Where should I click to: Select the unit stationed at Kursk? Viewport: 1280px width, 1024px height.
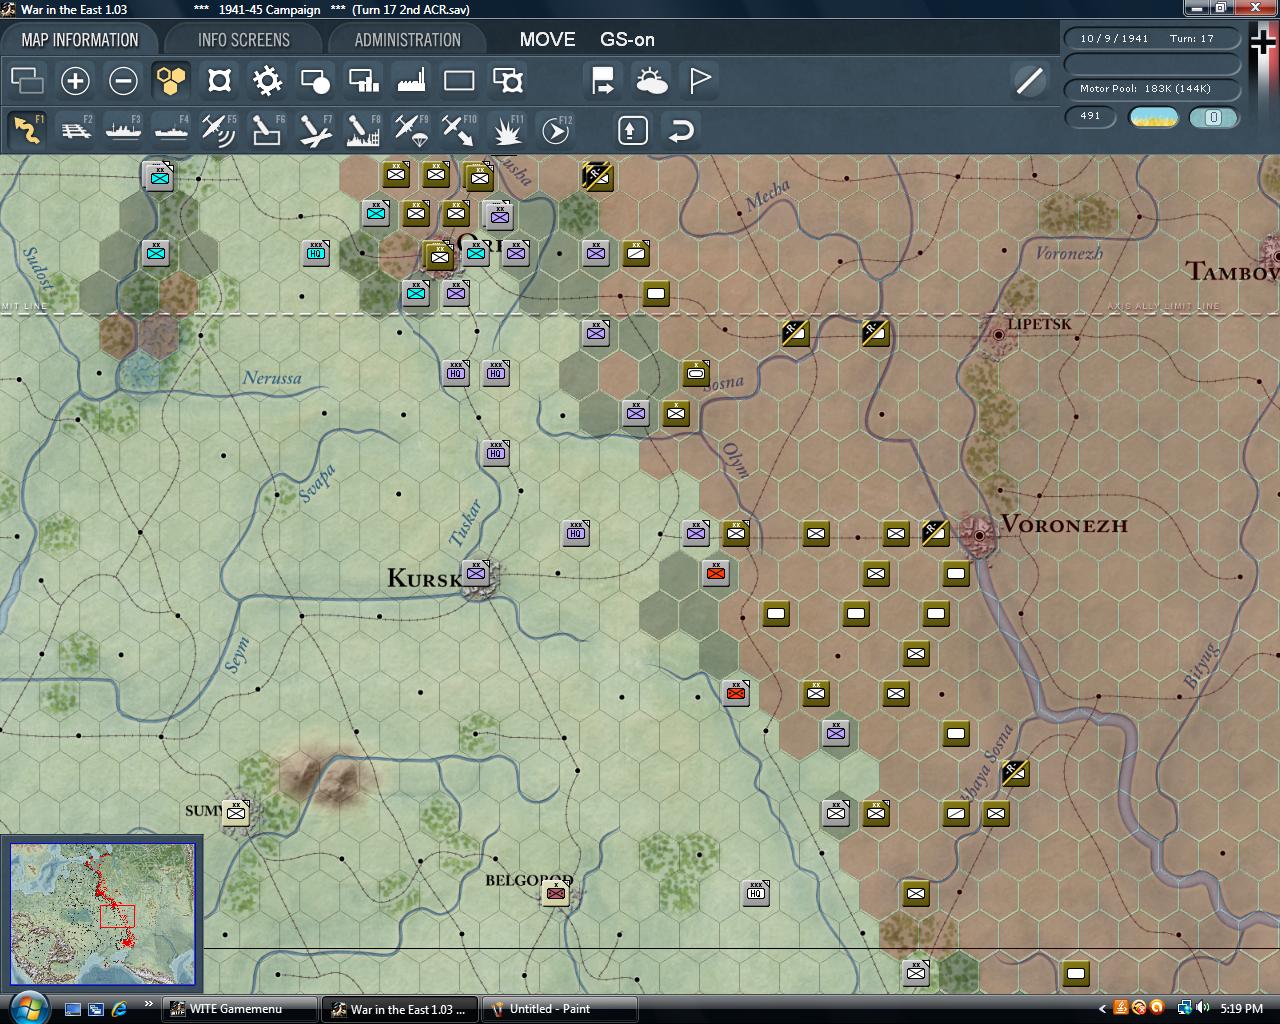point(477,573)
